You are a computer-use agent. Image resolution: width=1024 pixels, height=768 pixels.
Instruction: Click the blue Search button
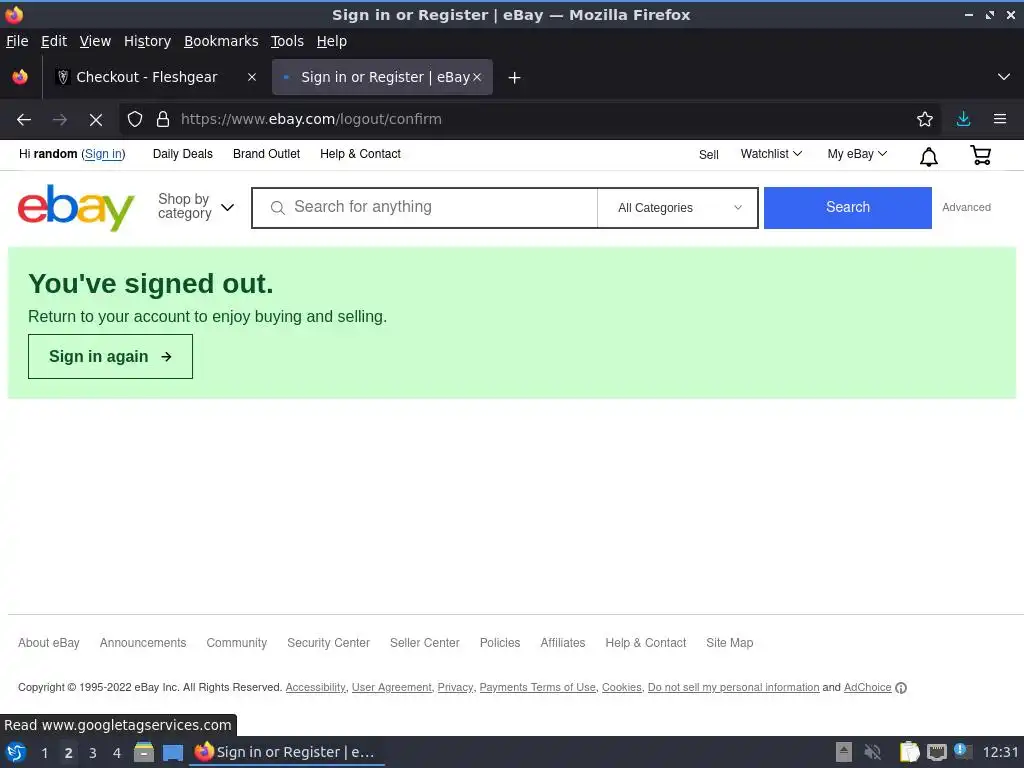point(848,208)
